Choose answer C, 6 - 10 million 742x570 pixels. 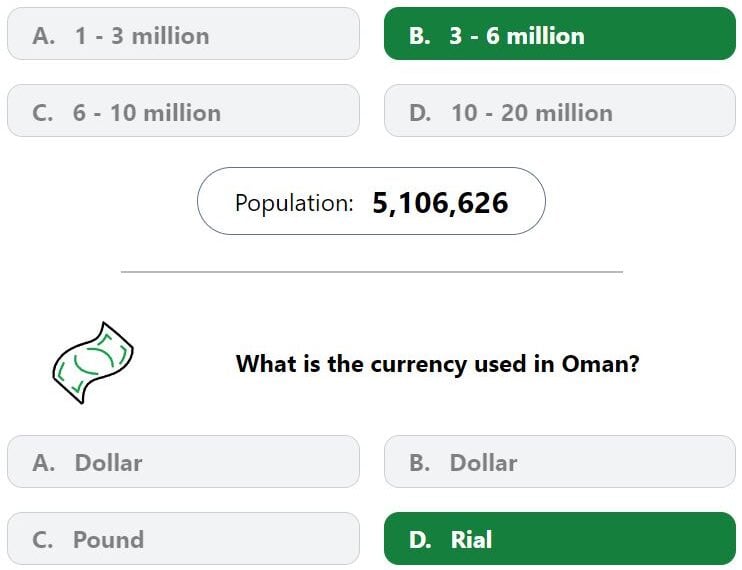tap(183, 111)
